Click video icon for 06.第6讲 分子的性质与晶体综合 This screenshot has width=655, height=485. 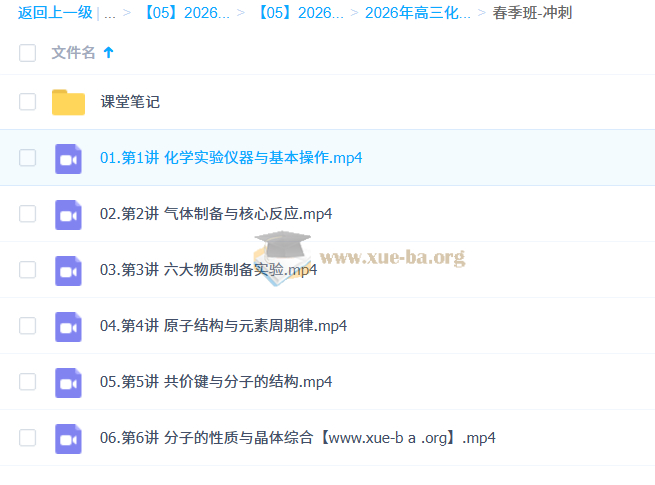pyautogui.click(x=68, y=438)
